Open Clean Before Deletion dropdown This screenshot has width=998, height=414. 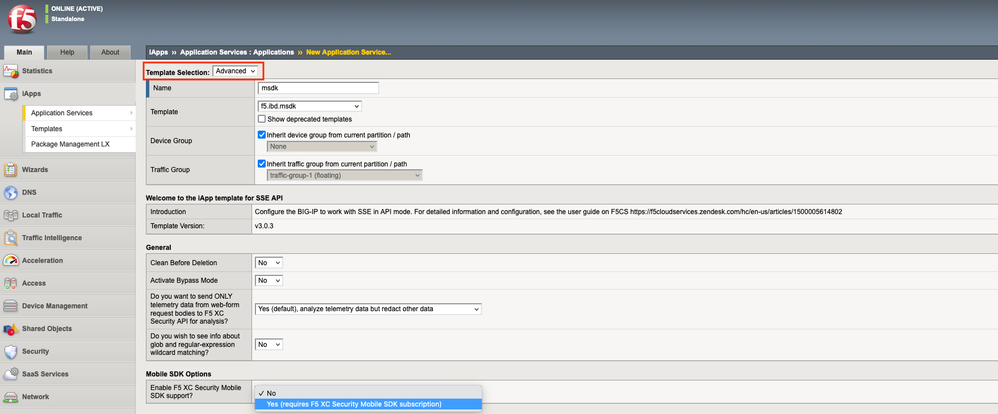(x=269, y=262)
